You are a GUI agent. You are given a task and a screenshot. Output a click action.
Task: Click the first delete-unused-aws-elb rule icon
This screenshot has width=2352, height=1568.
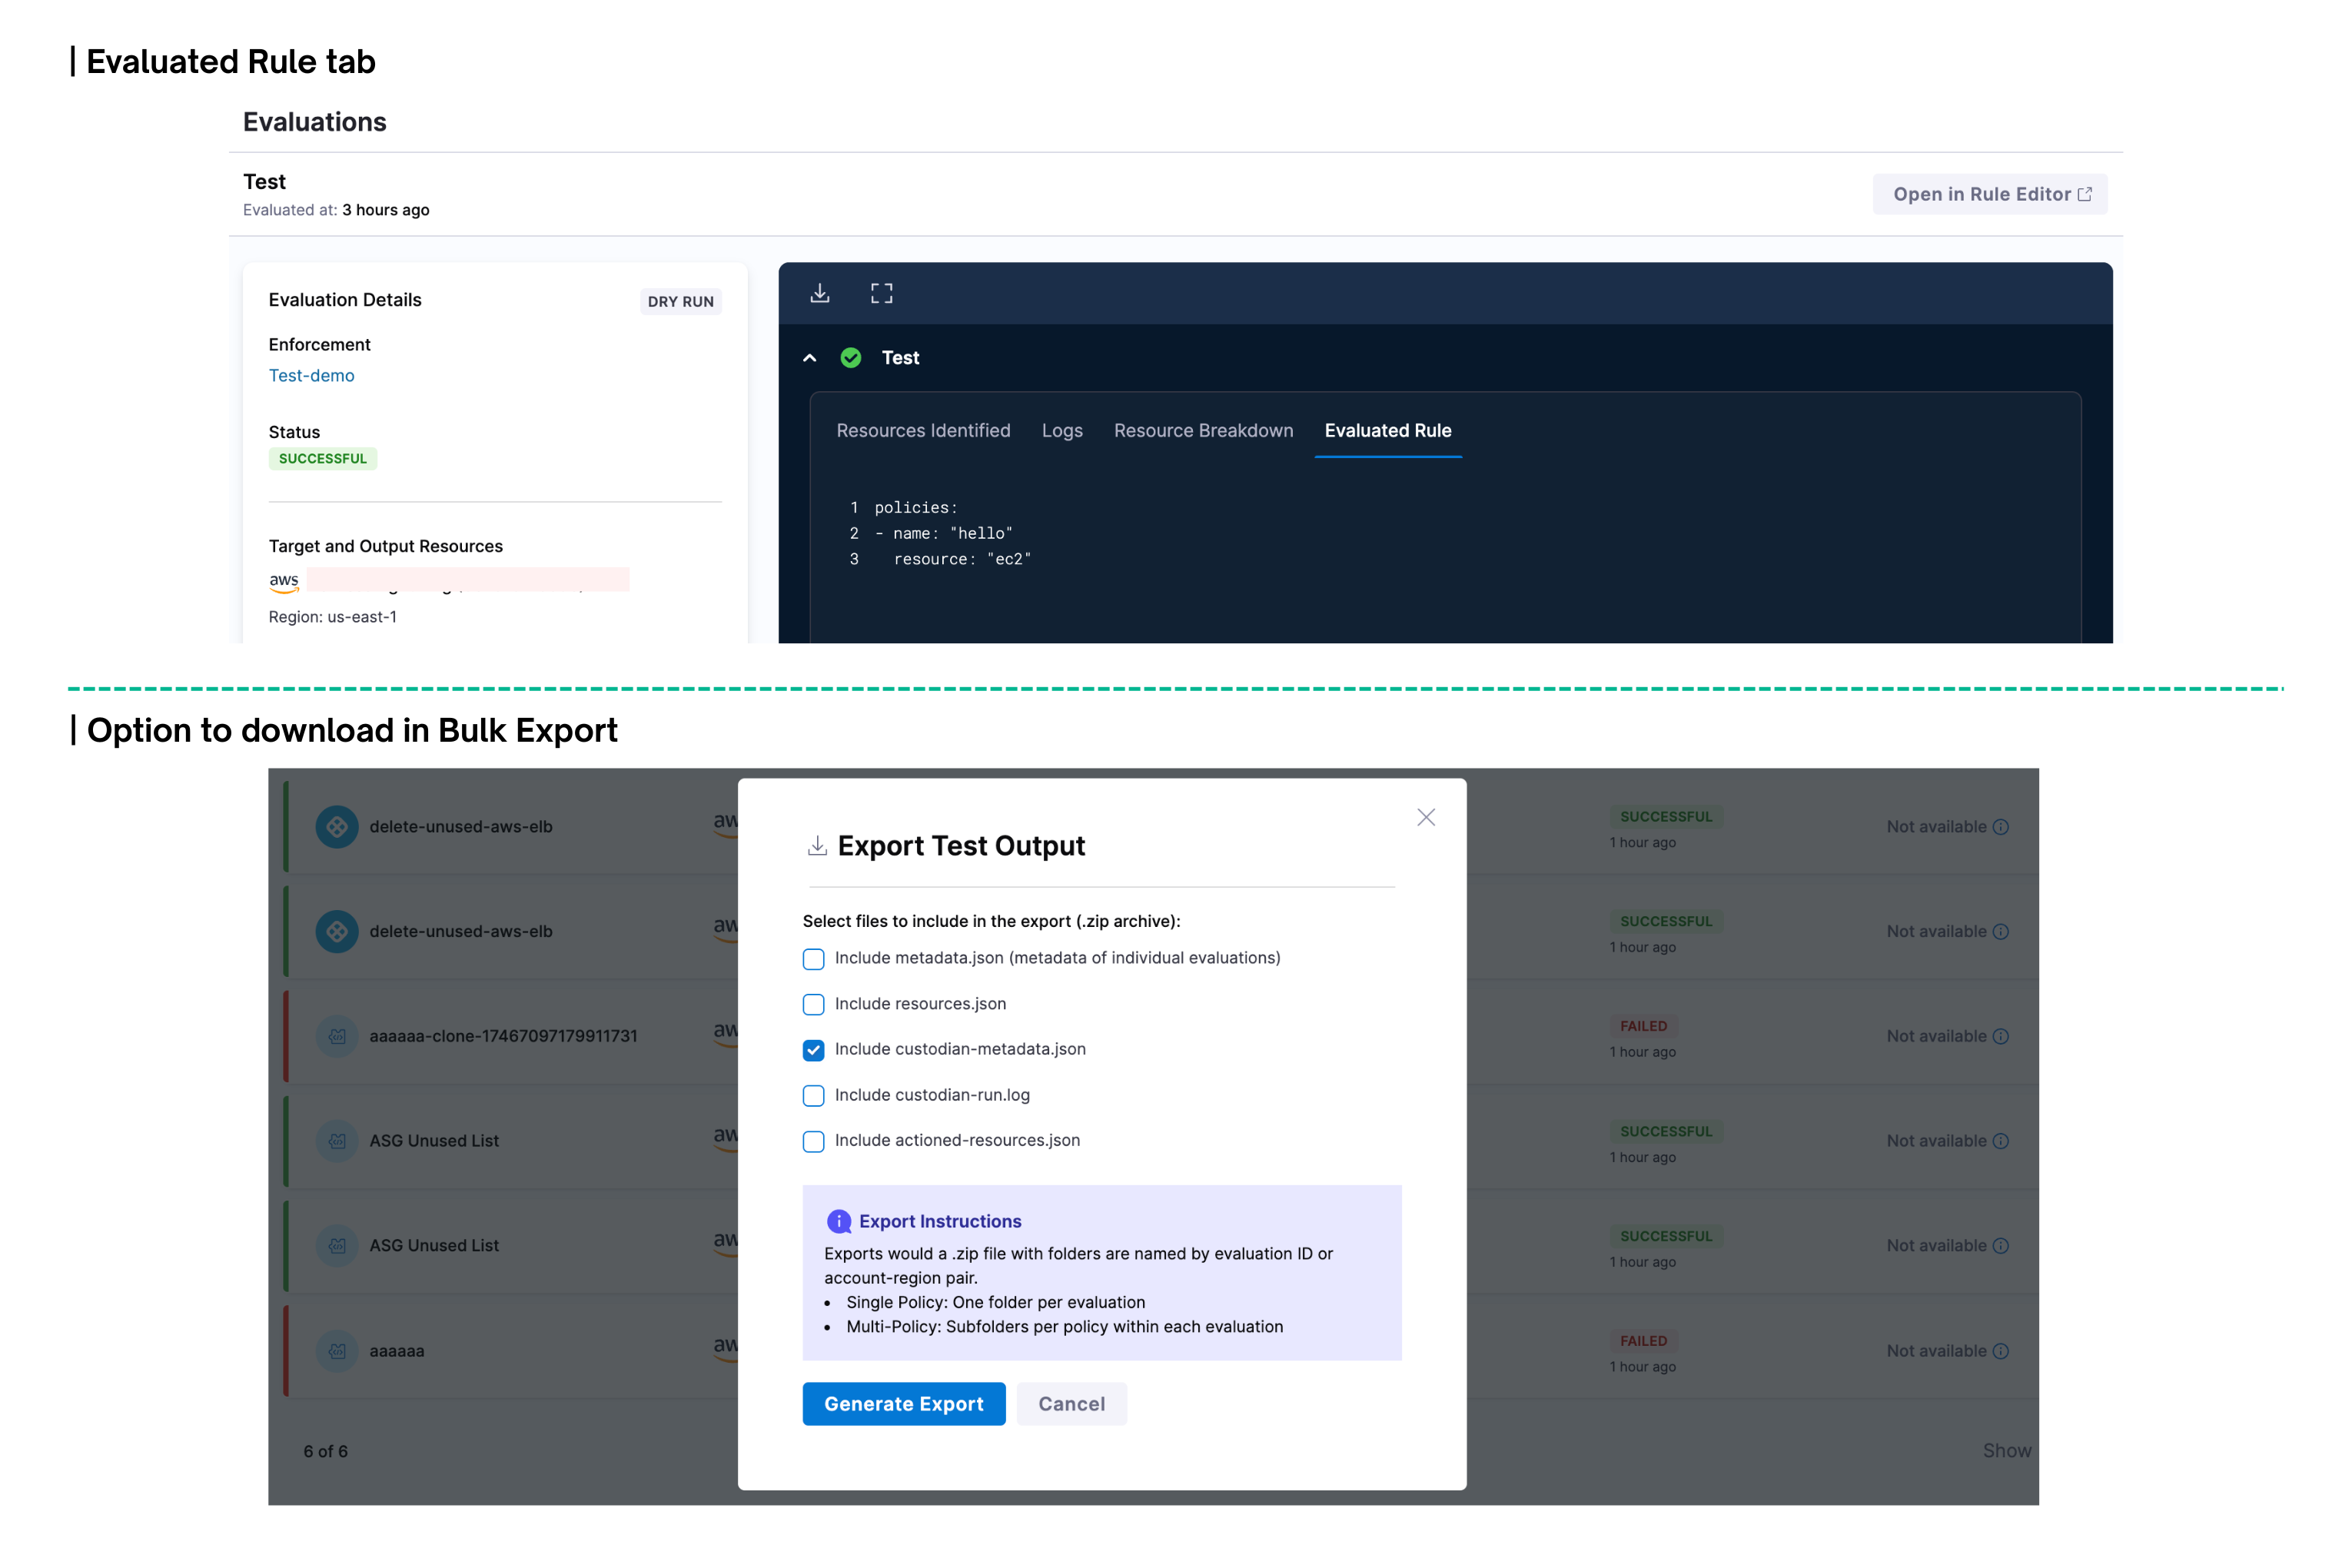click(337, 827)
